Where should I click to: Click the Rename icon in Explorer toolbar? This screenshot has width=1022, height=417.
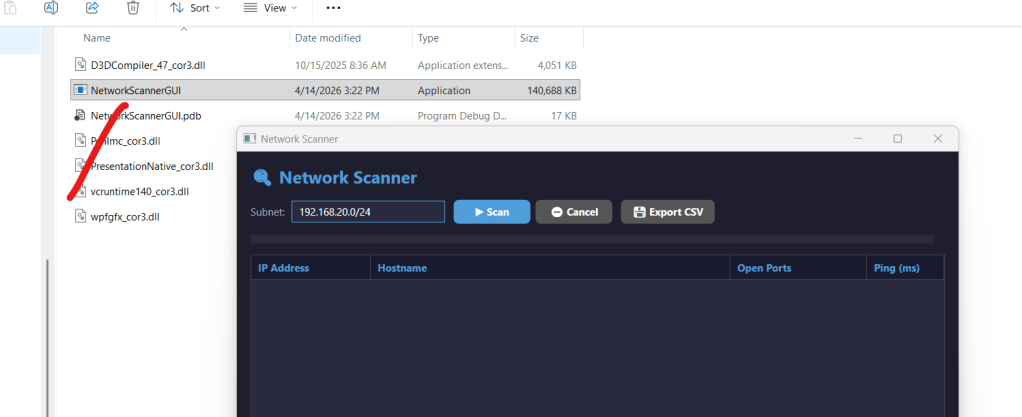pyautogui.click(x=51, y=8)
